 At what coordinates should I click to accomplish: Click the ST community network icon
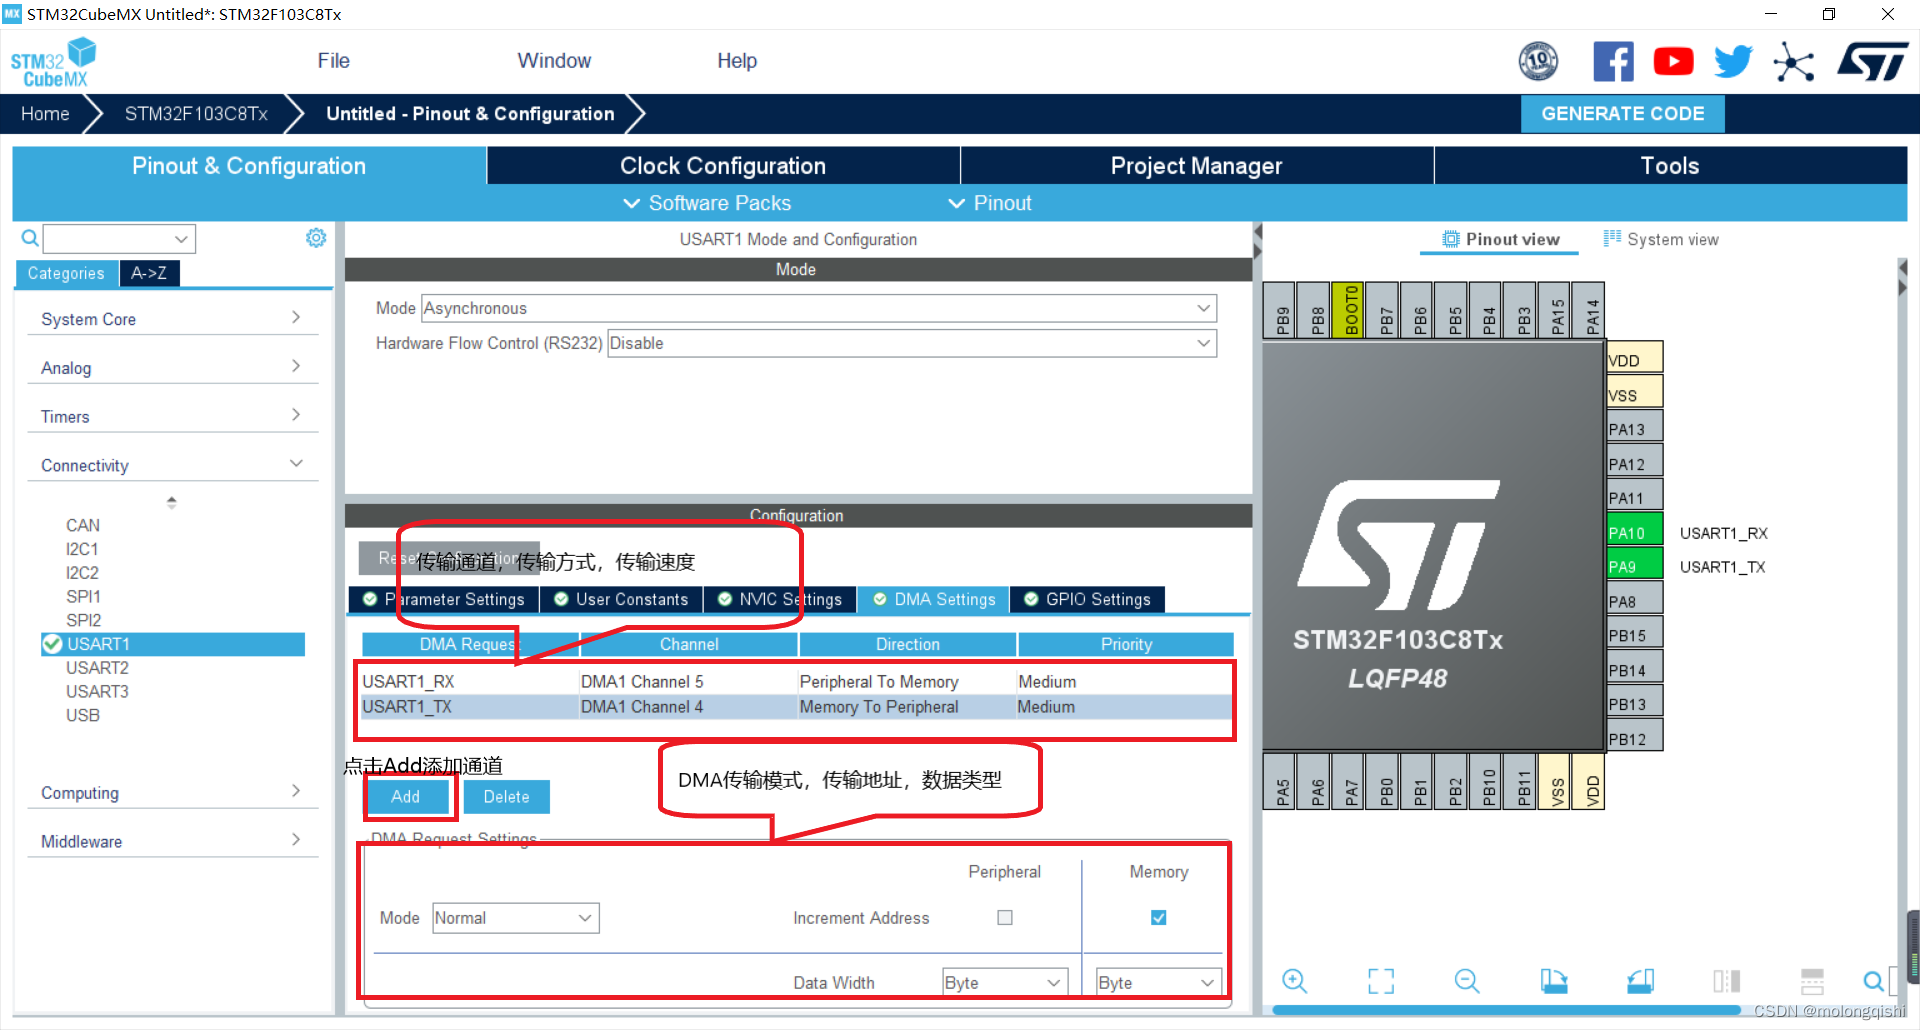click(1793, 62)
